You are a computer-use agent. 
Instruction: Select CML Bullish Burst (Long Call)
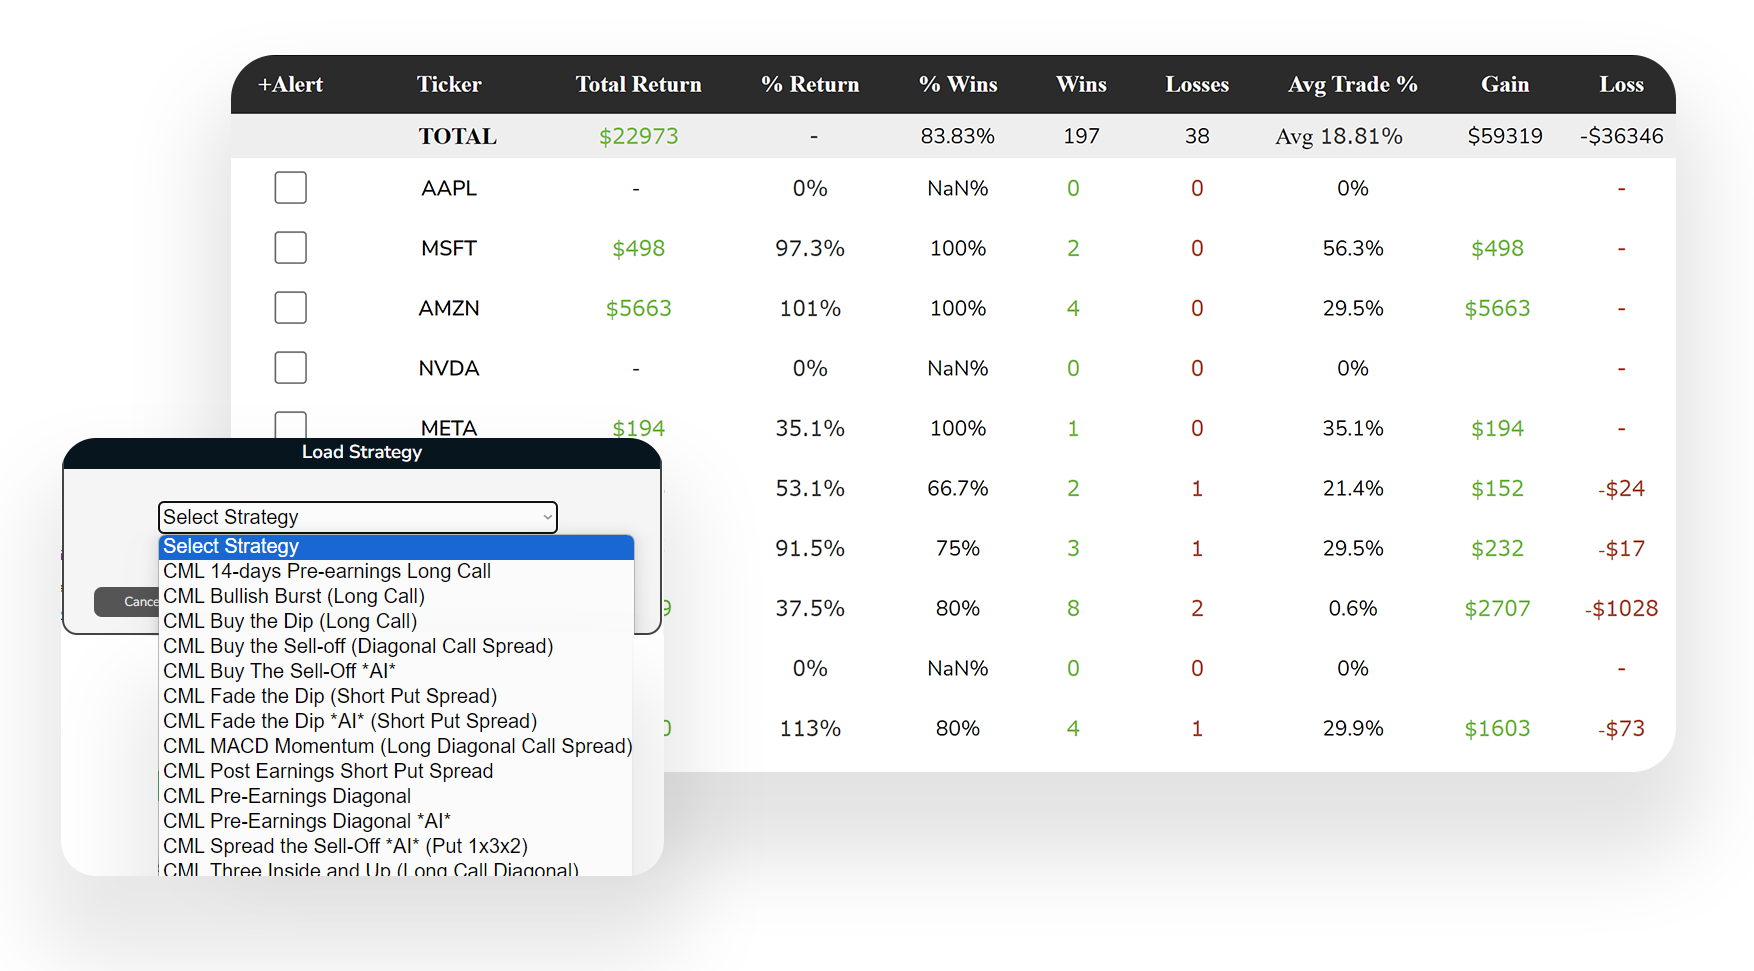point(396,597)
